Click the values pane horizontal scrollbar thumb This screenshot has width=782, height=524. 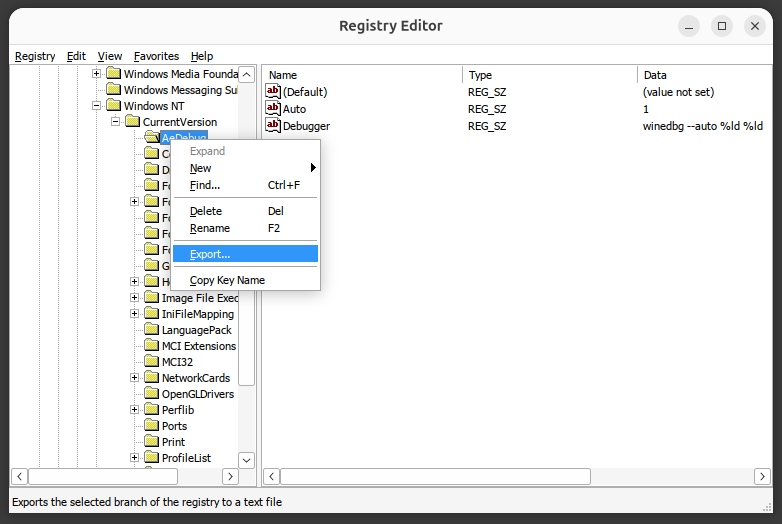pyautogui.click(x=435, y=476)
